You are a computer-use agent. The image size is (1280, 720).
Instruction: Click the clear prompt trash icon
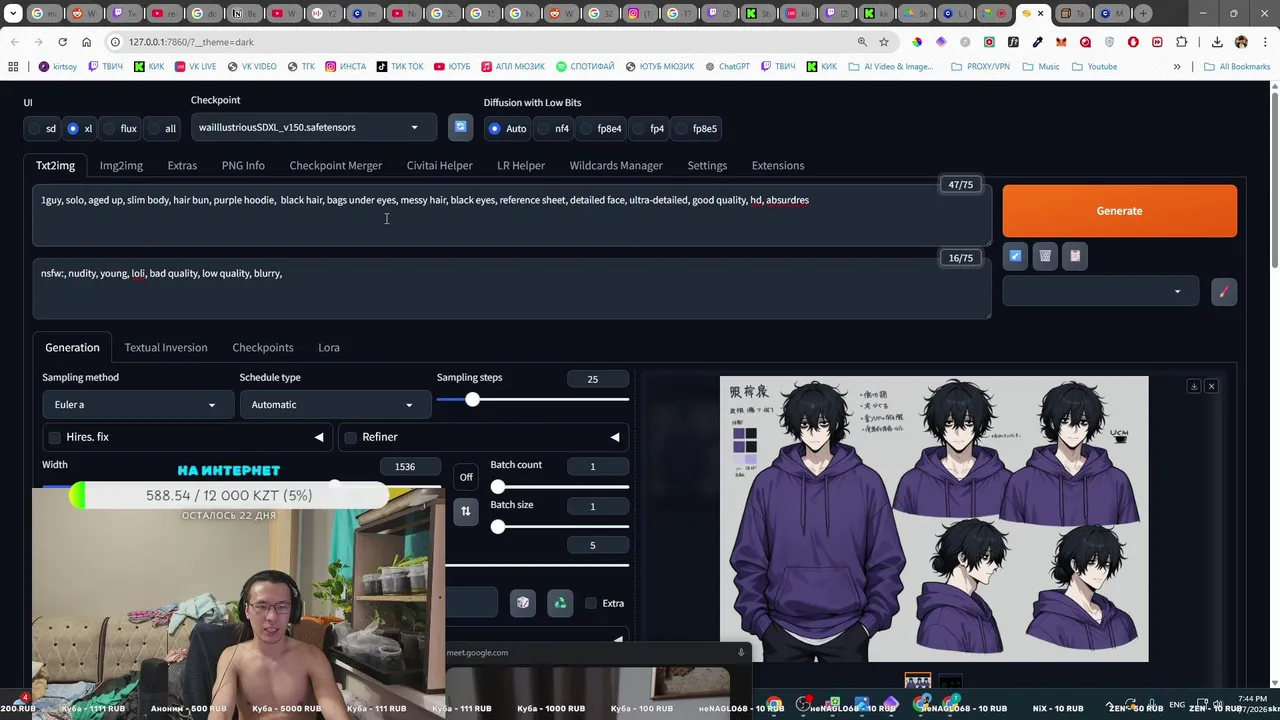[x=1045, y=256]
